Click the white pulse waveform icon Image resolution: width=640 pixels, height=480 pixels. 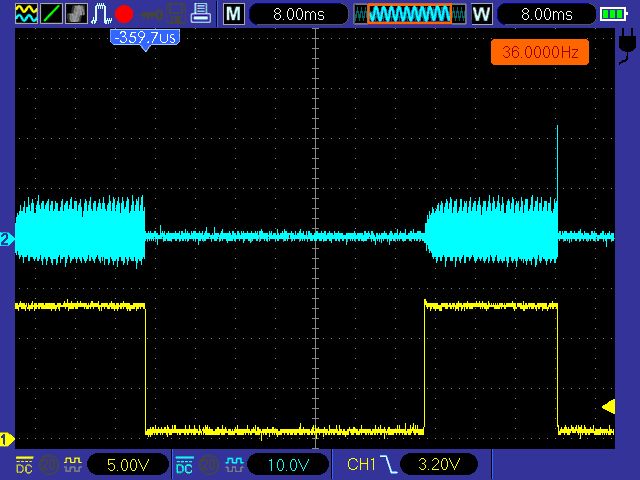[x=101, y=14]
